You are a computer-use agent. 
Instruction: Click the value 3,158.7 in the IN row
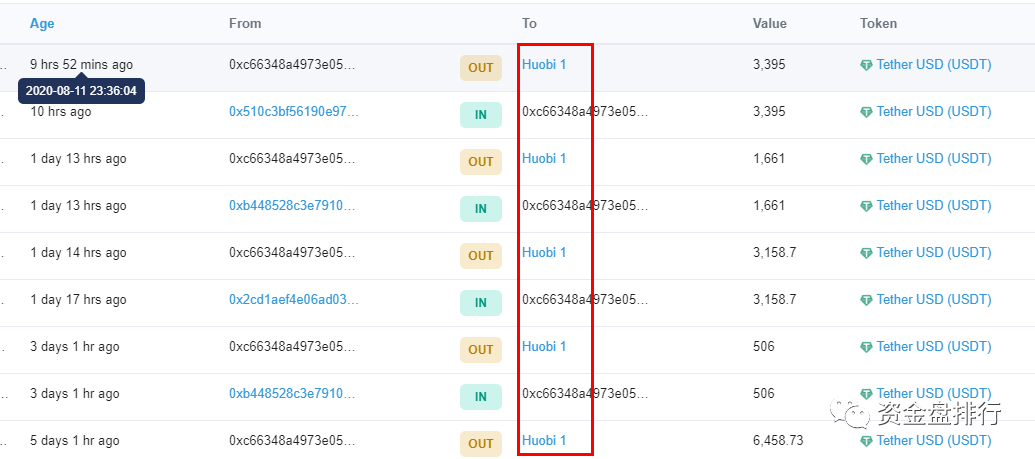click(x=774, y=299)
